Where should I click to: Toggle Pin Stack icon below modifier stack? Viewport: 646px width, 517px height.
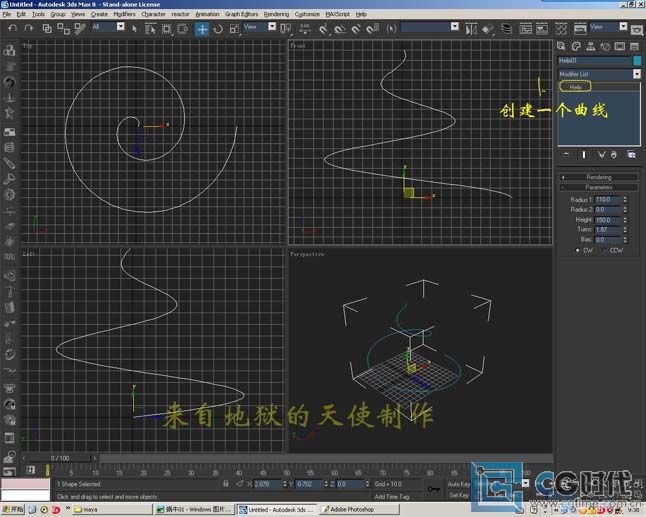tap(567, 154)
